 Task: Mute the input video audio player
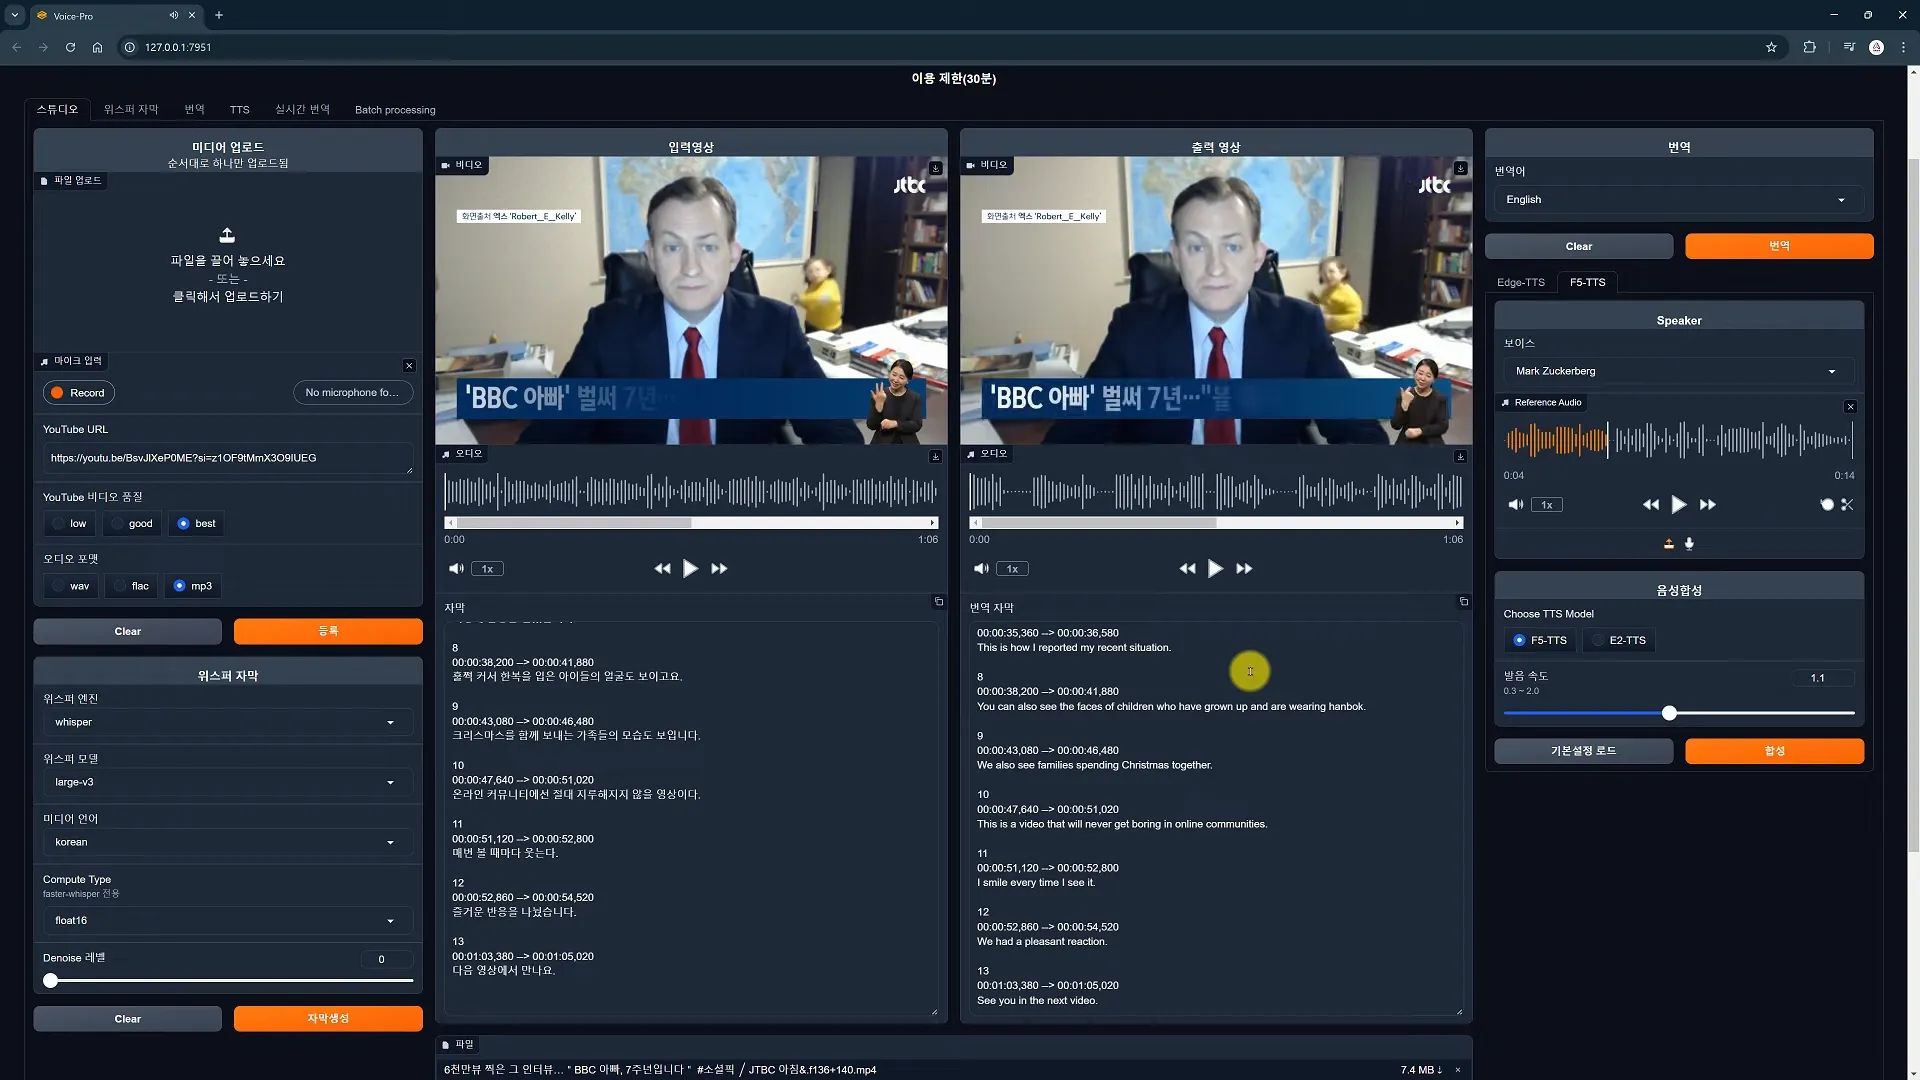point(458,568)
